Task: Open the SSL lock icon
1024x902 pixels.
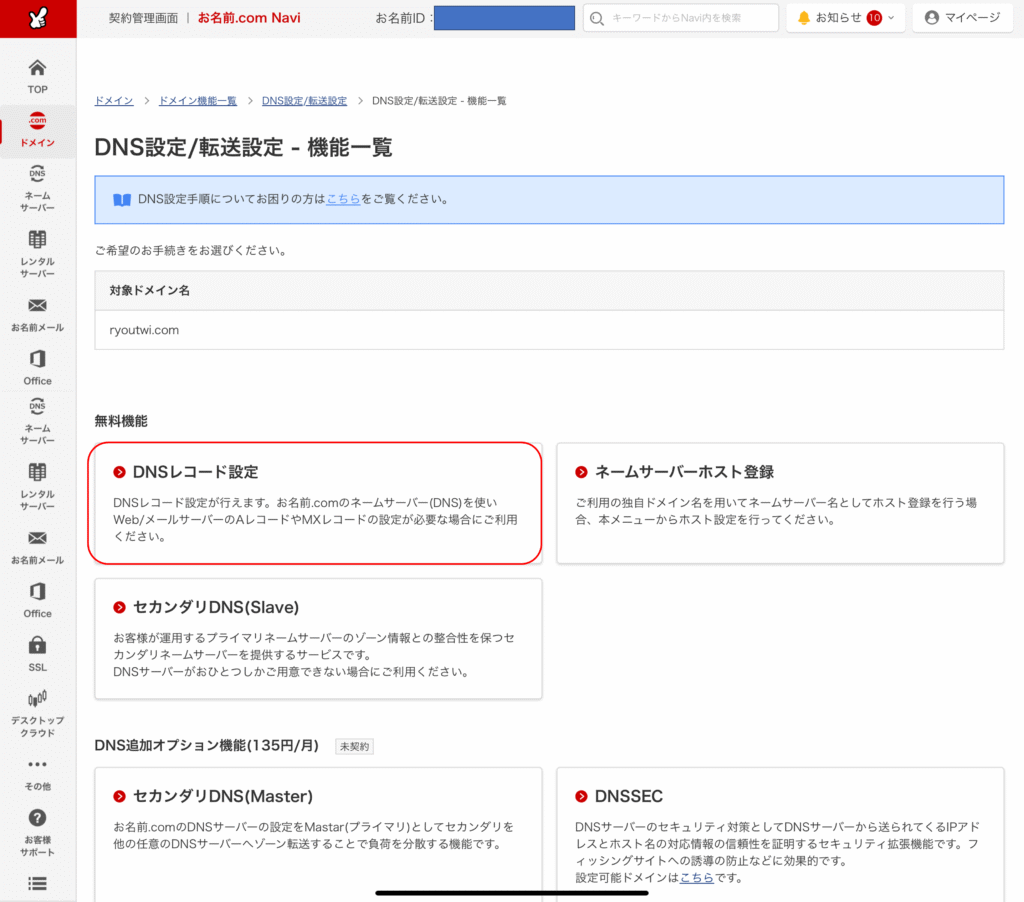Action: 37,645
